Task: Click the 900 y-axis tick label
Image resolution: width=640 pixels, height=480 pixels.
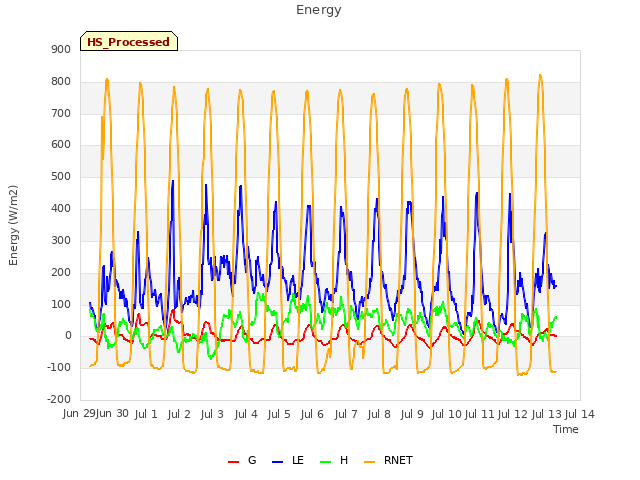Action: pyautogui.click(x=61, y=49)
